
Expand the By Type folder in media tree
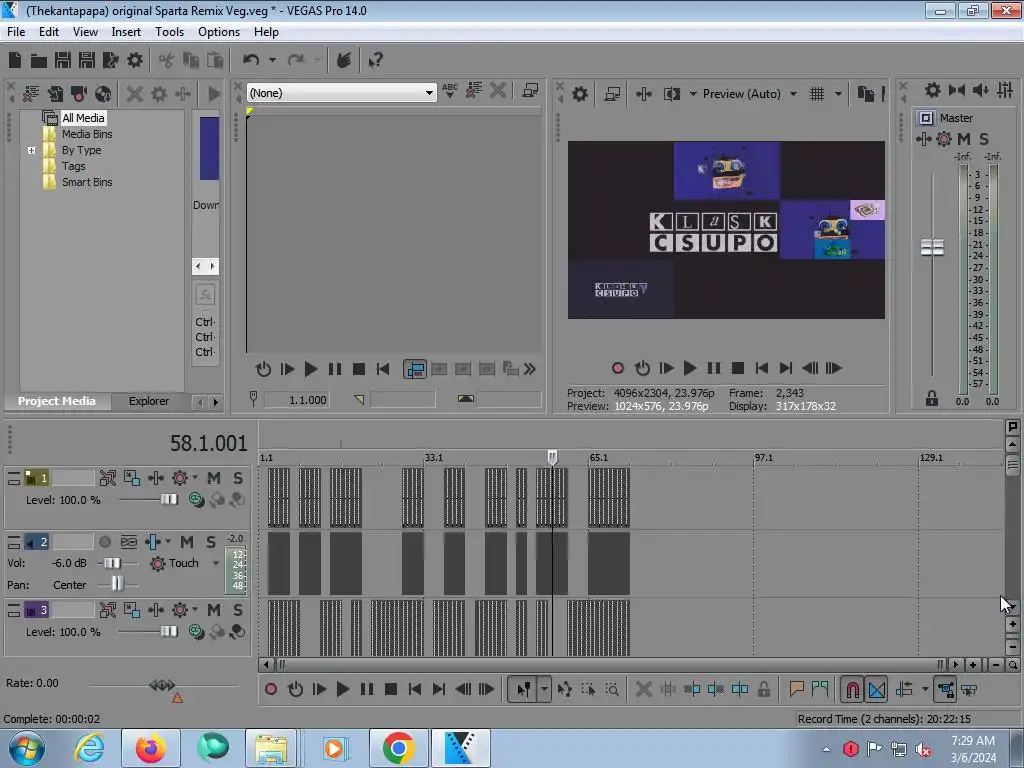tap(31, 150)
